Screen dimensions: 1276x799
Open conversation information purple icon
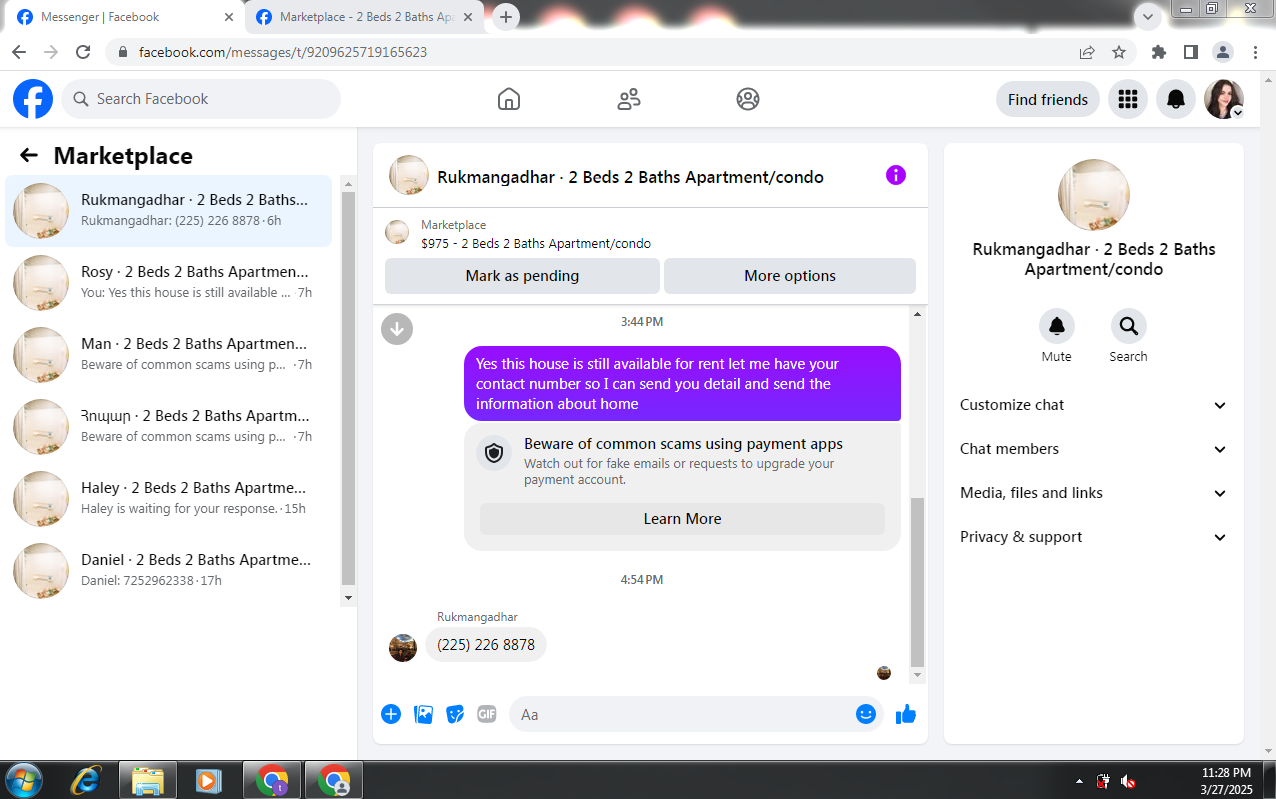[896, 175]
